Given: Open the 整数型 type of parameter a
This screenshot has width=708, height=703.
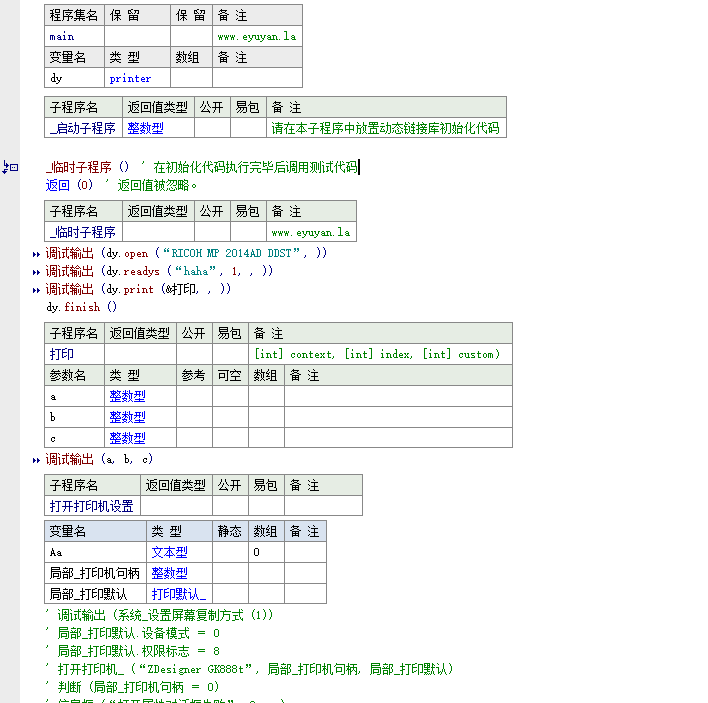Looking at the screenshot, I should pyautogui.click(x=127, y=396).
